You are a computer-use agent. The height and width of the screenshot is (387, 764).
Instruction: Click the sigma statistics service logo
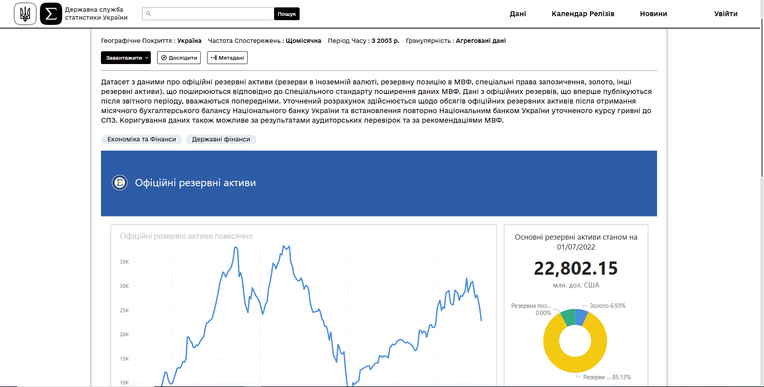51,14
